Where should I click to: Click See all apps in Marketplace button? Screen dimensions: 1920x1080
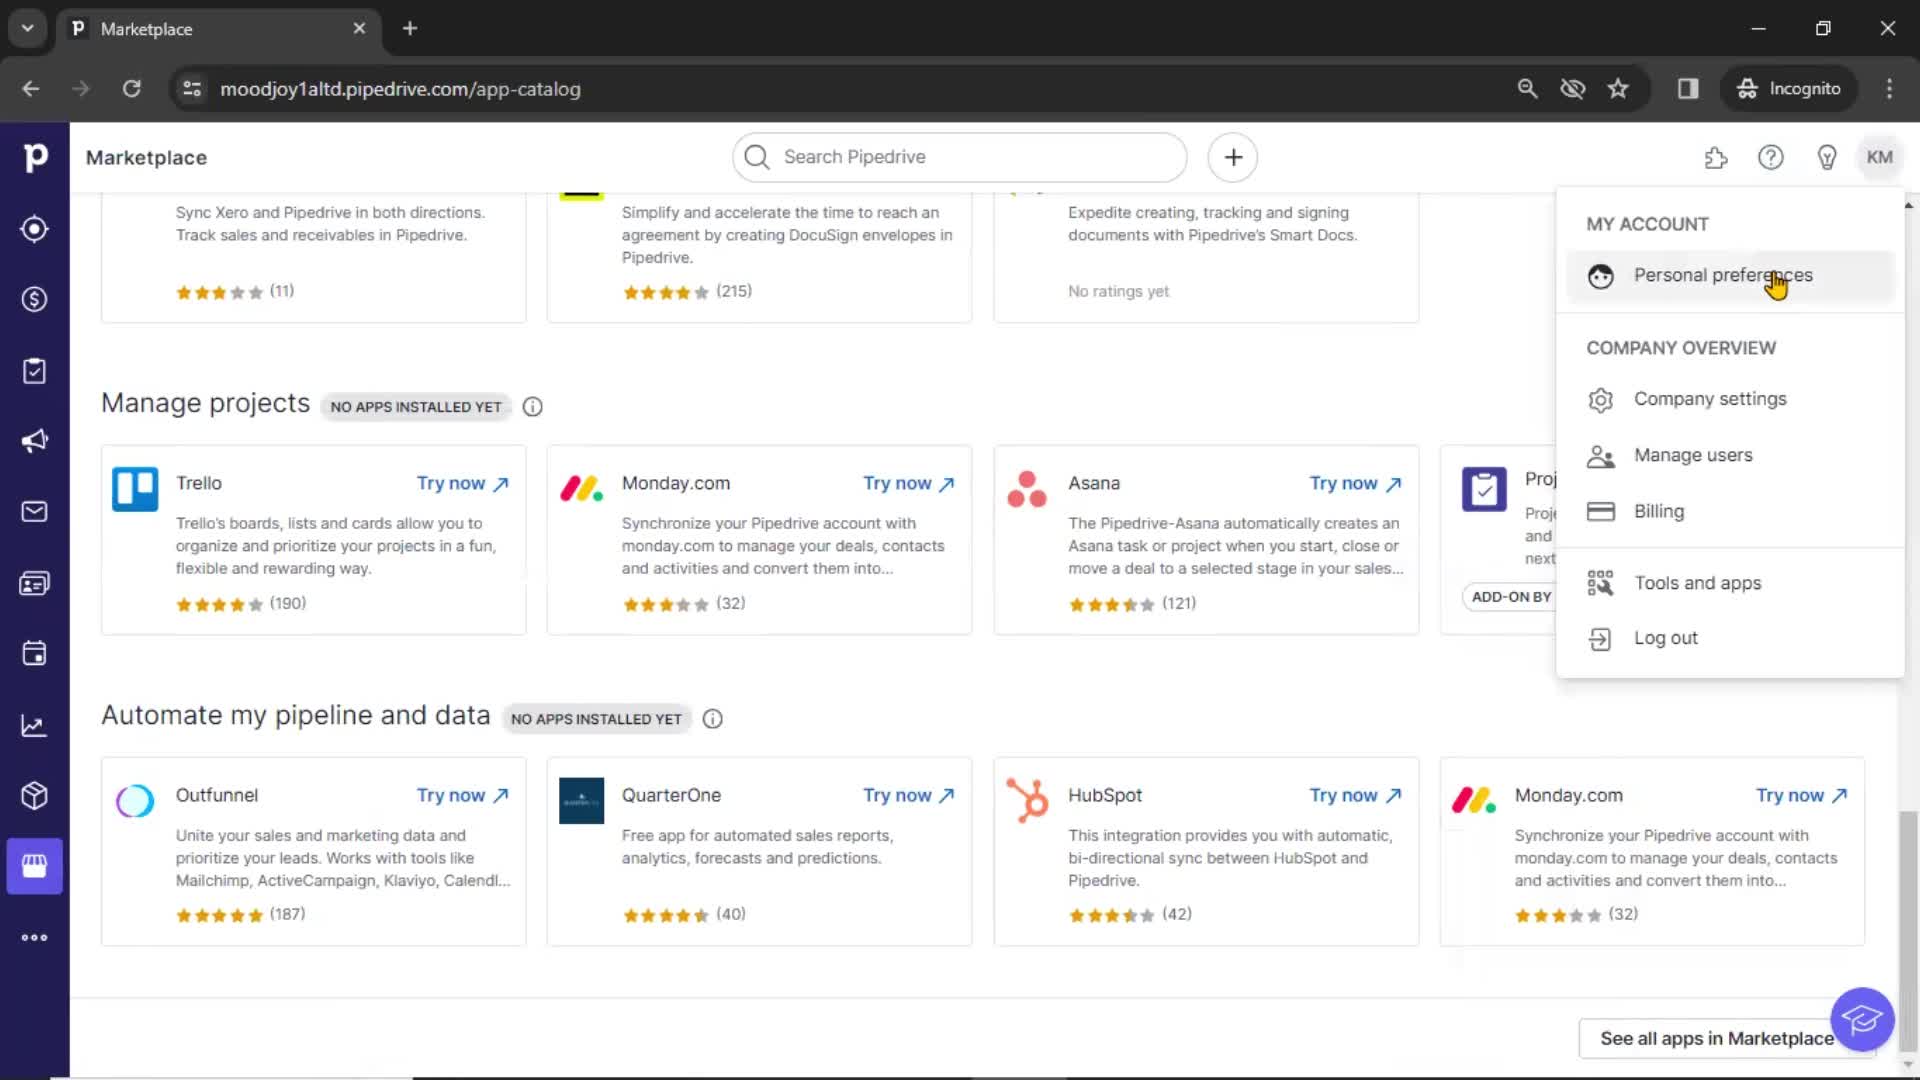[x=1717, y=1038]
